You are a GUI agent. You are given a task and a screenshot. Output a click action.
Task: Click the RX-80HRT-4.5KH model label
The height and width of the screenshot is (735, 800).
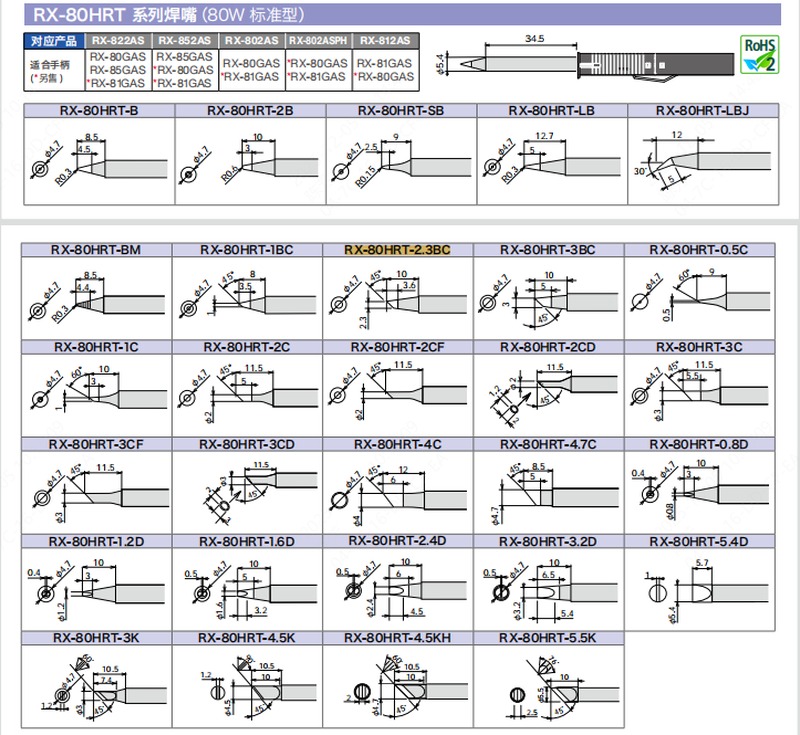pos(397,637)
